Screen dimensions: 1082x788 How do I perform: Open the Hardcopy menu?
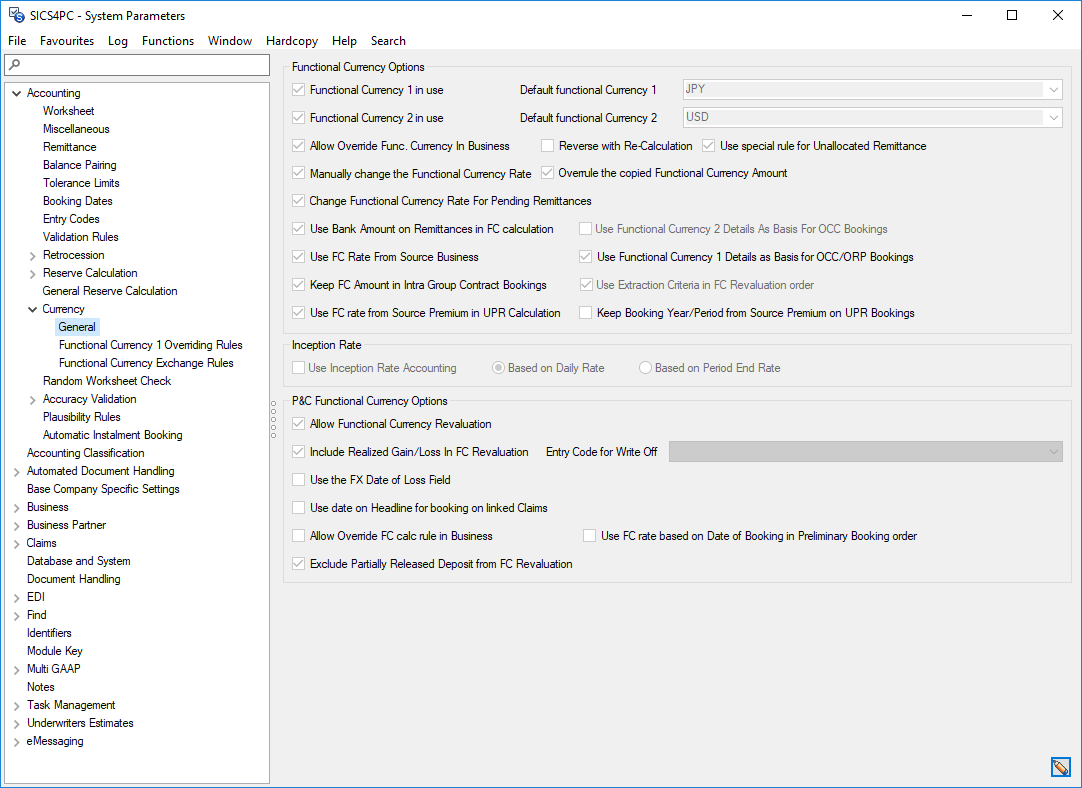291,41
